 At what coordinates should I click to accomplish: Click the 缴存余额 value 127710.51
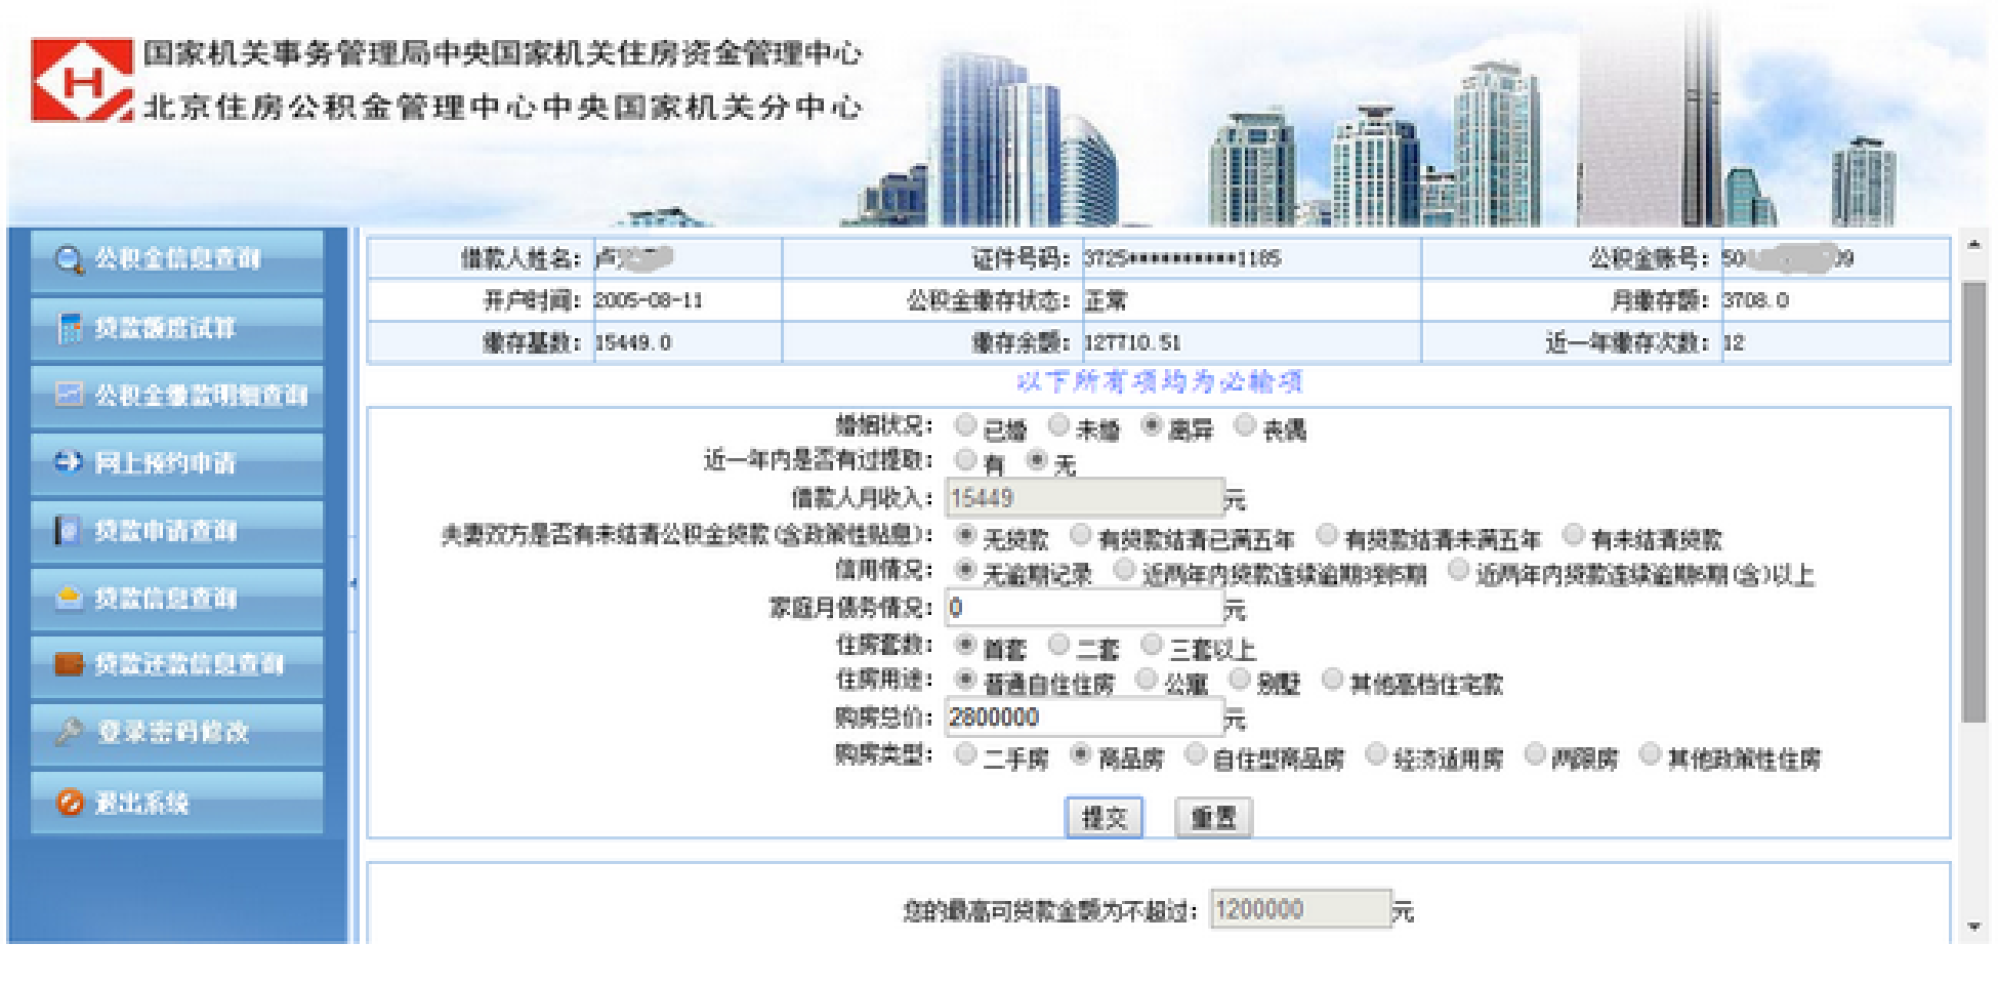1133,343
